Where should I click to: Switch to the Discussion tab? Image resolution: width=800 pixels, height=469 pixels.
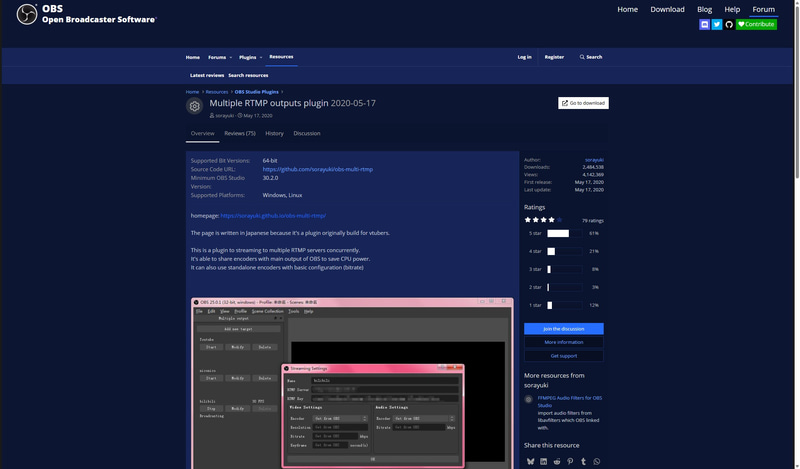(x=307, y=134)
